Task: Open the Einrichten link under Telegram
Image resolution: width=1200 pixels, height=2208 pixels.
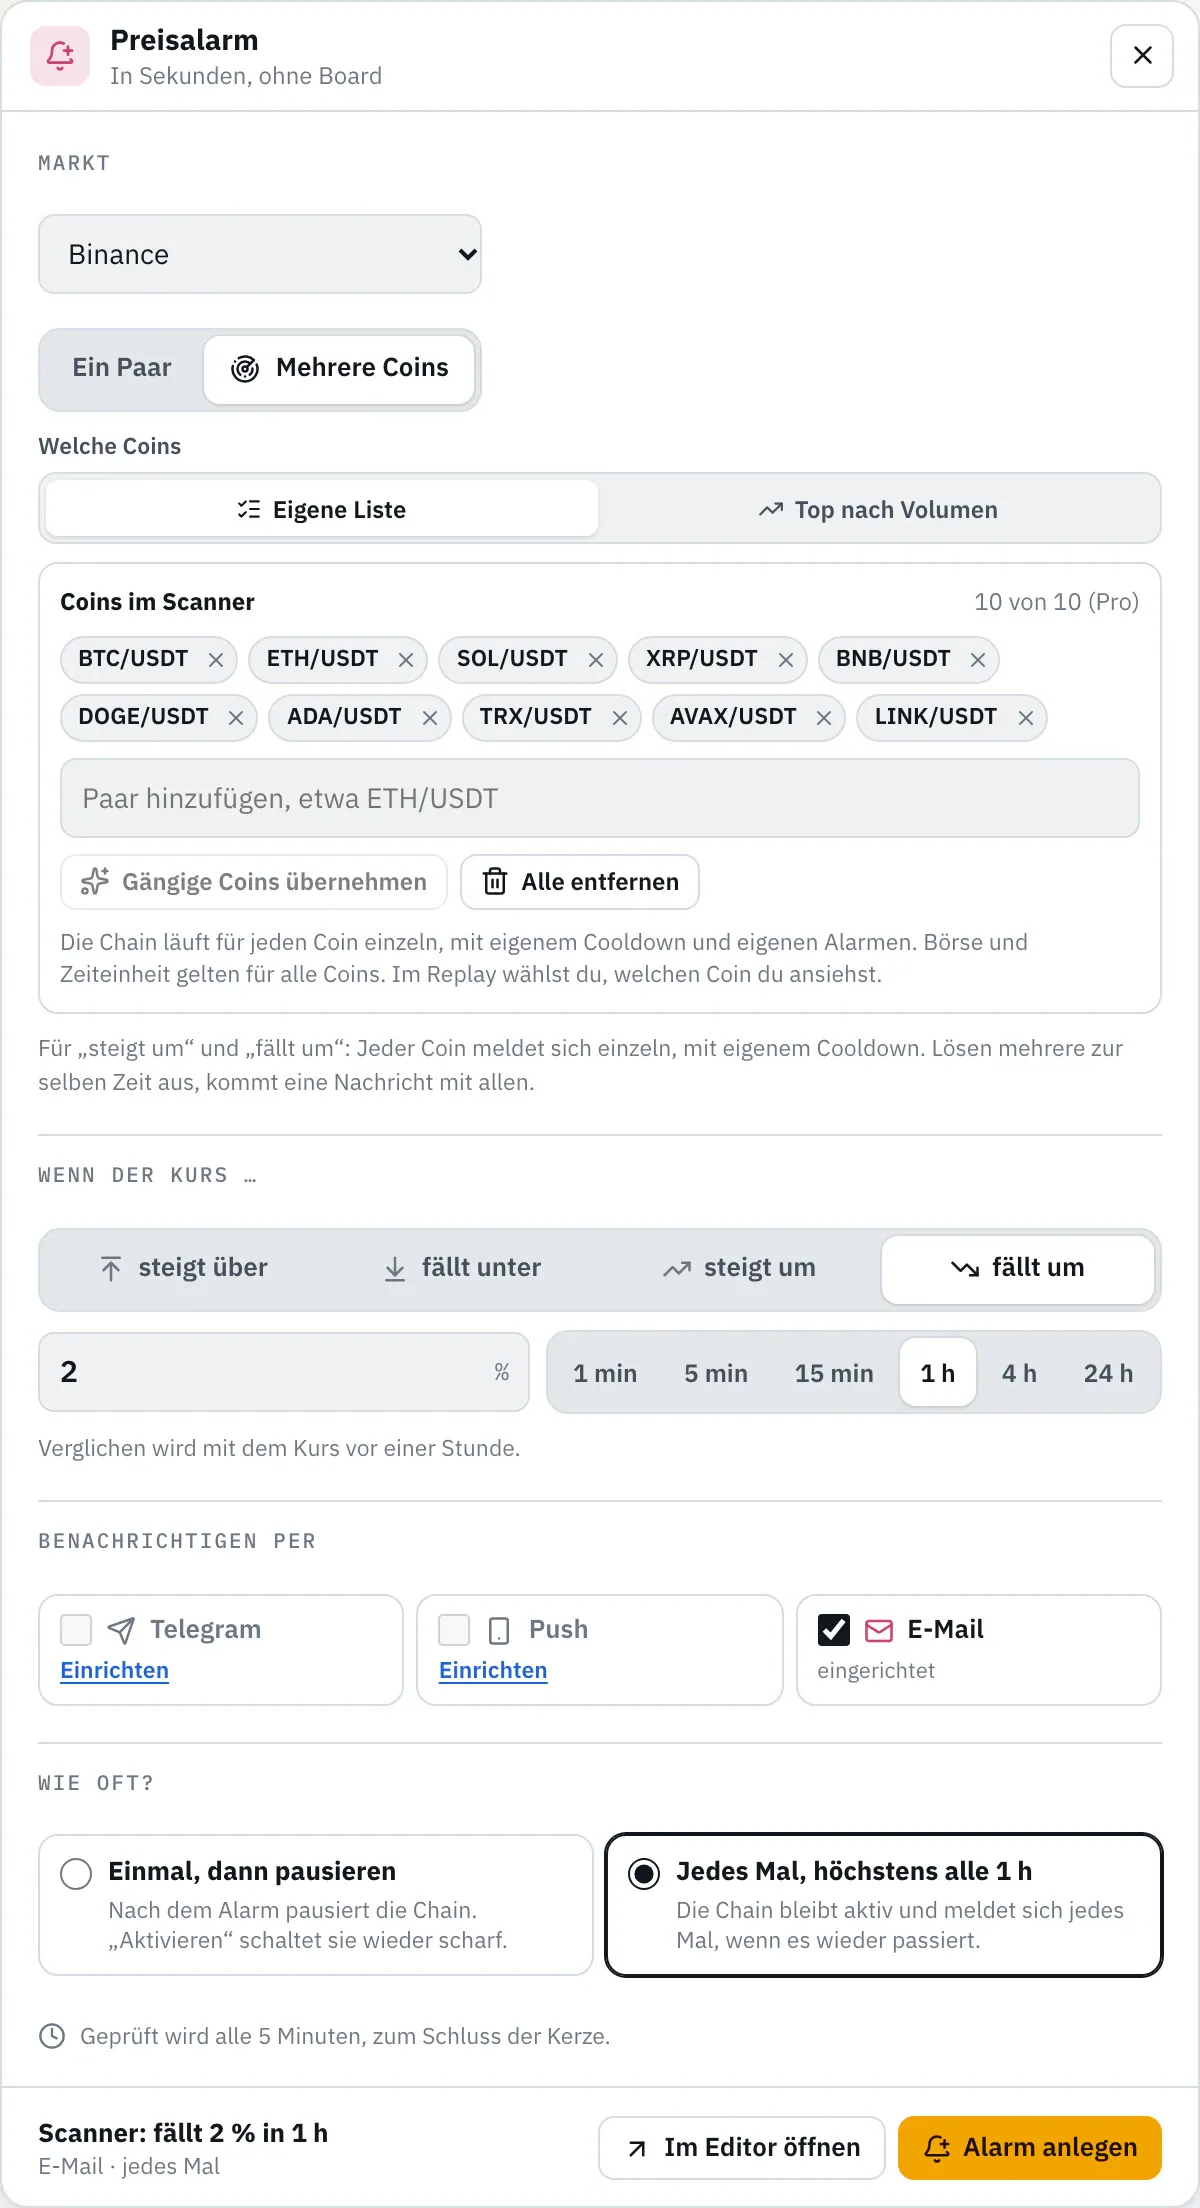Action: pyautogui.click(x=114, y=1671)
